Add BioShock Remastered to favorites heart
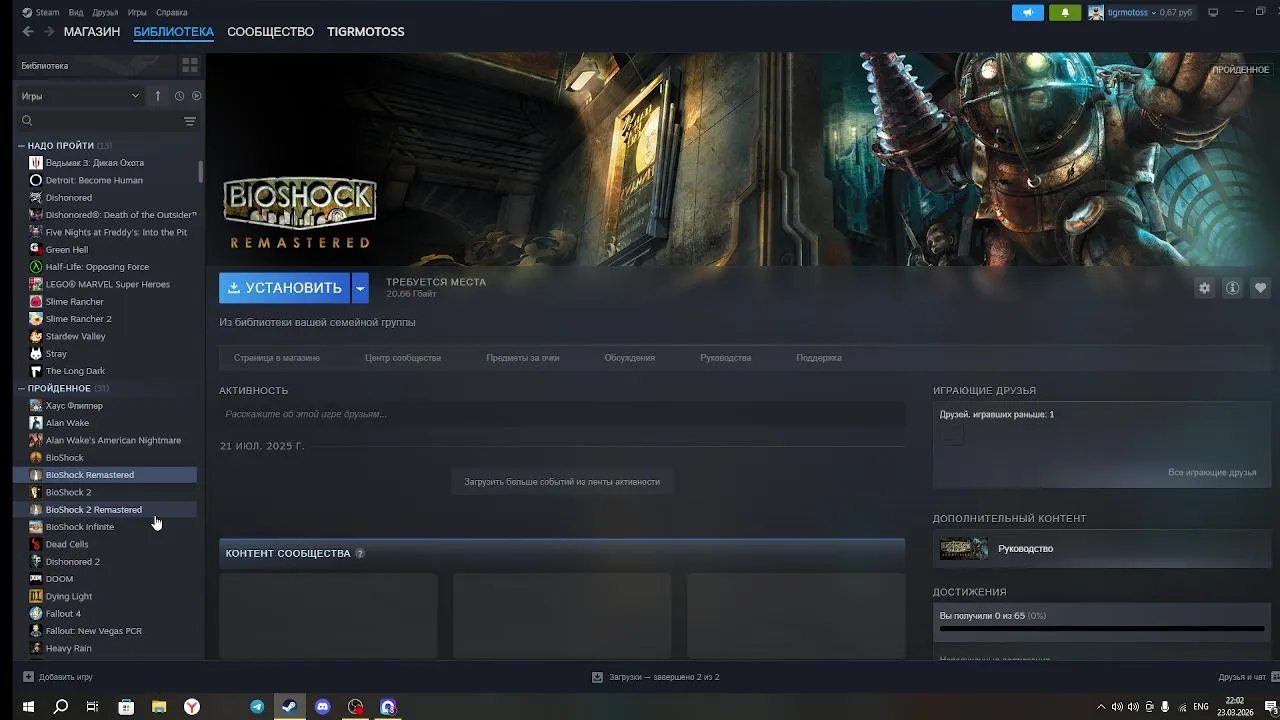 (1261, 288)
